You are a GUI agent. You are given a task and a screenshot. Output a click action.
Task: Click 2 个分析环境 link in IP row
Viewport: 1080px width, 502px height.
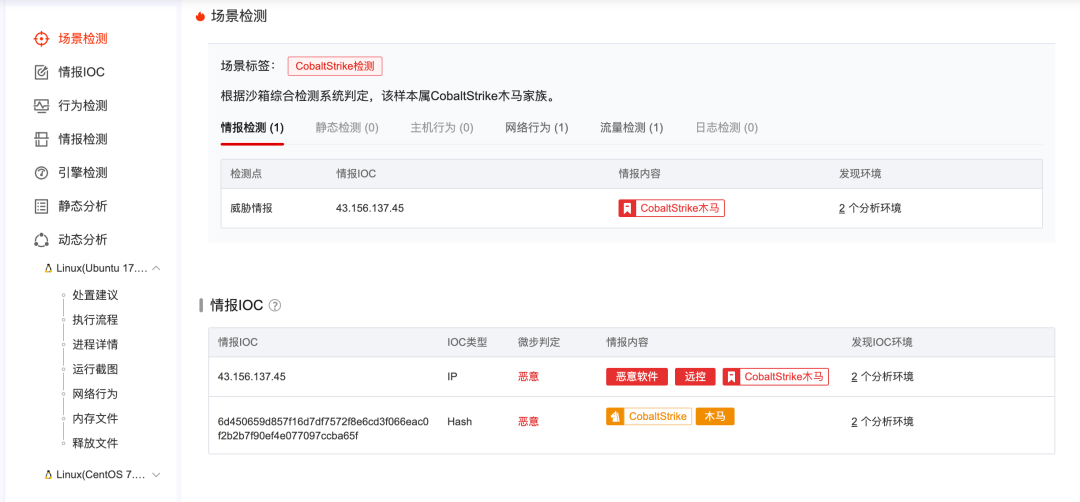tap(882, 377)
